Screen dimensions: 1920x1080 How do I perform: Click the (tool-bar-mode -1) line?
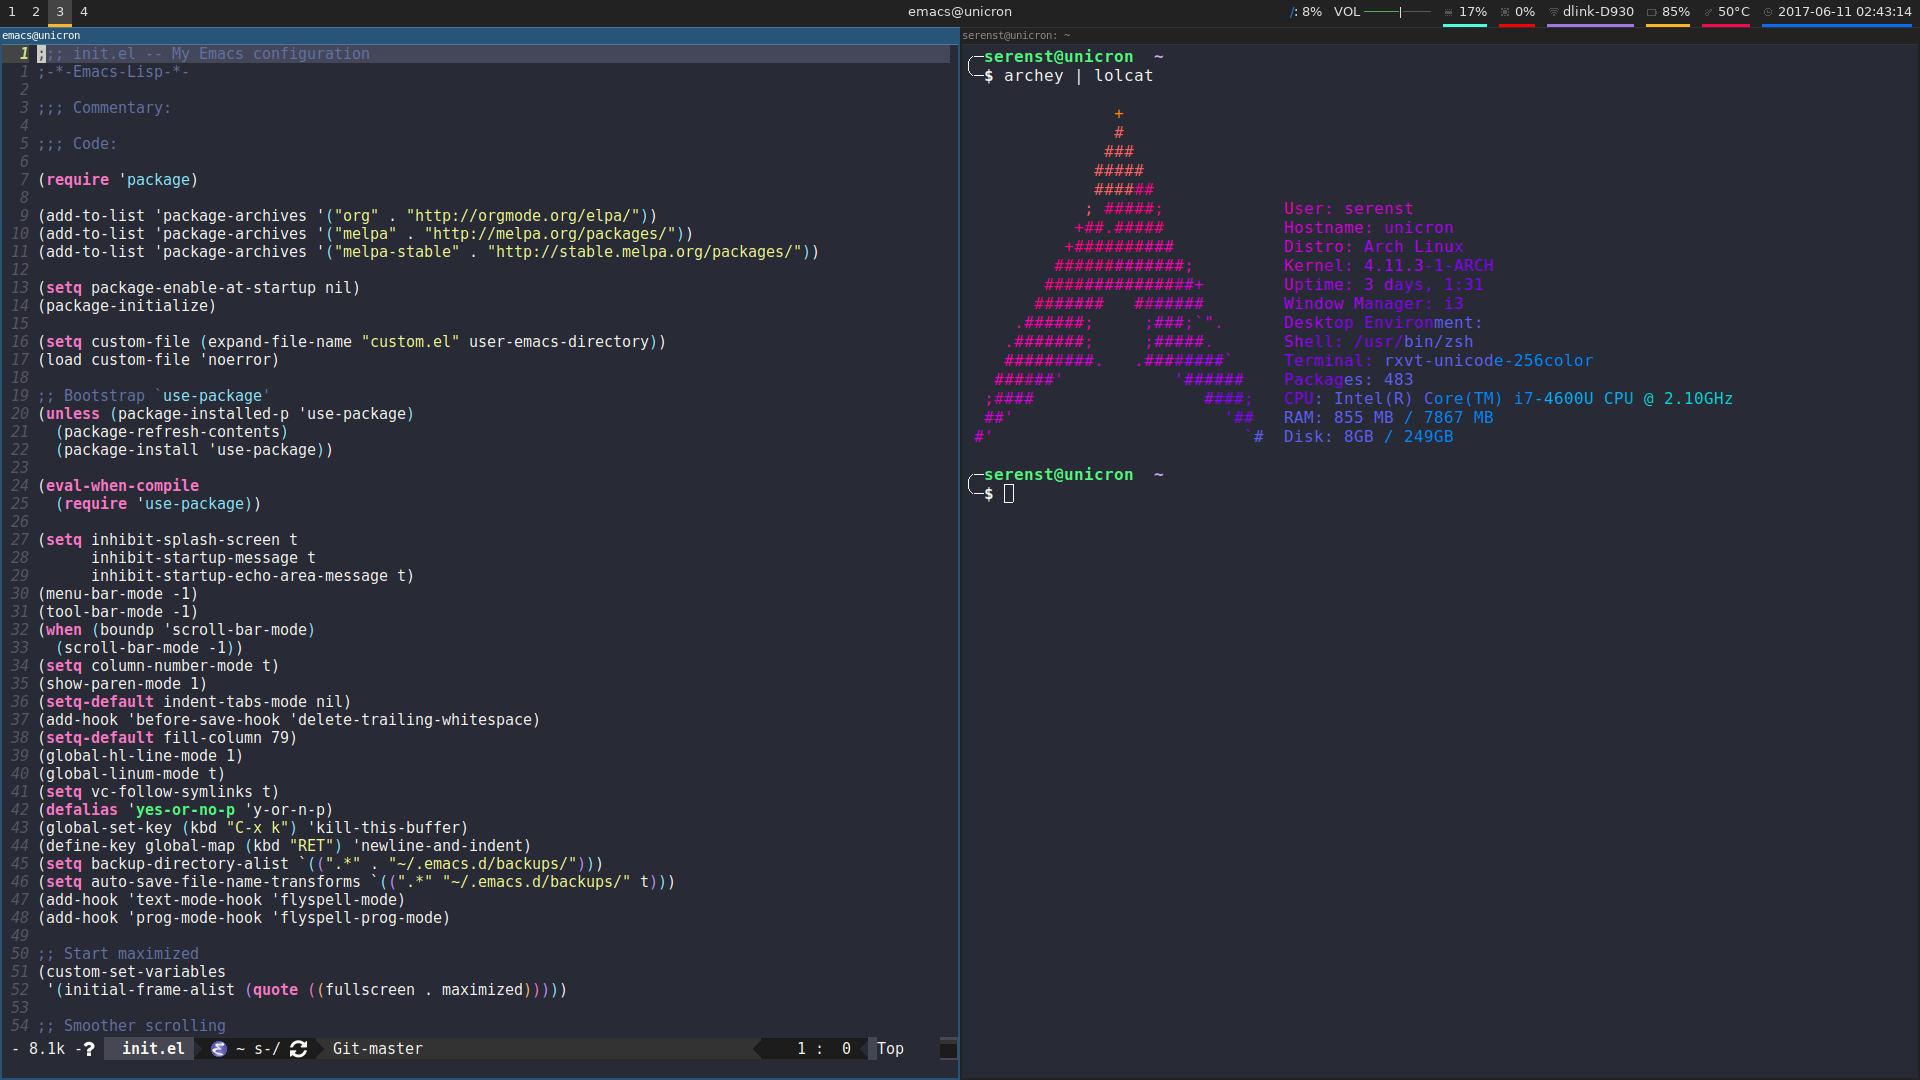pos(118,612)
